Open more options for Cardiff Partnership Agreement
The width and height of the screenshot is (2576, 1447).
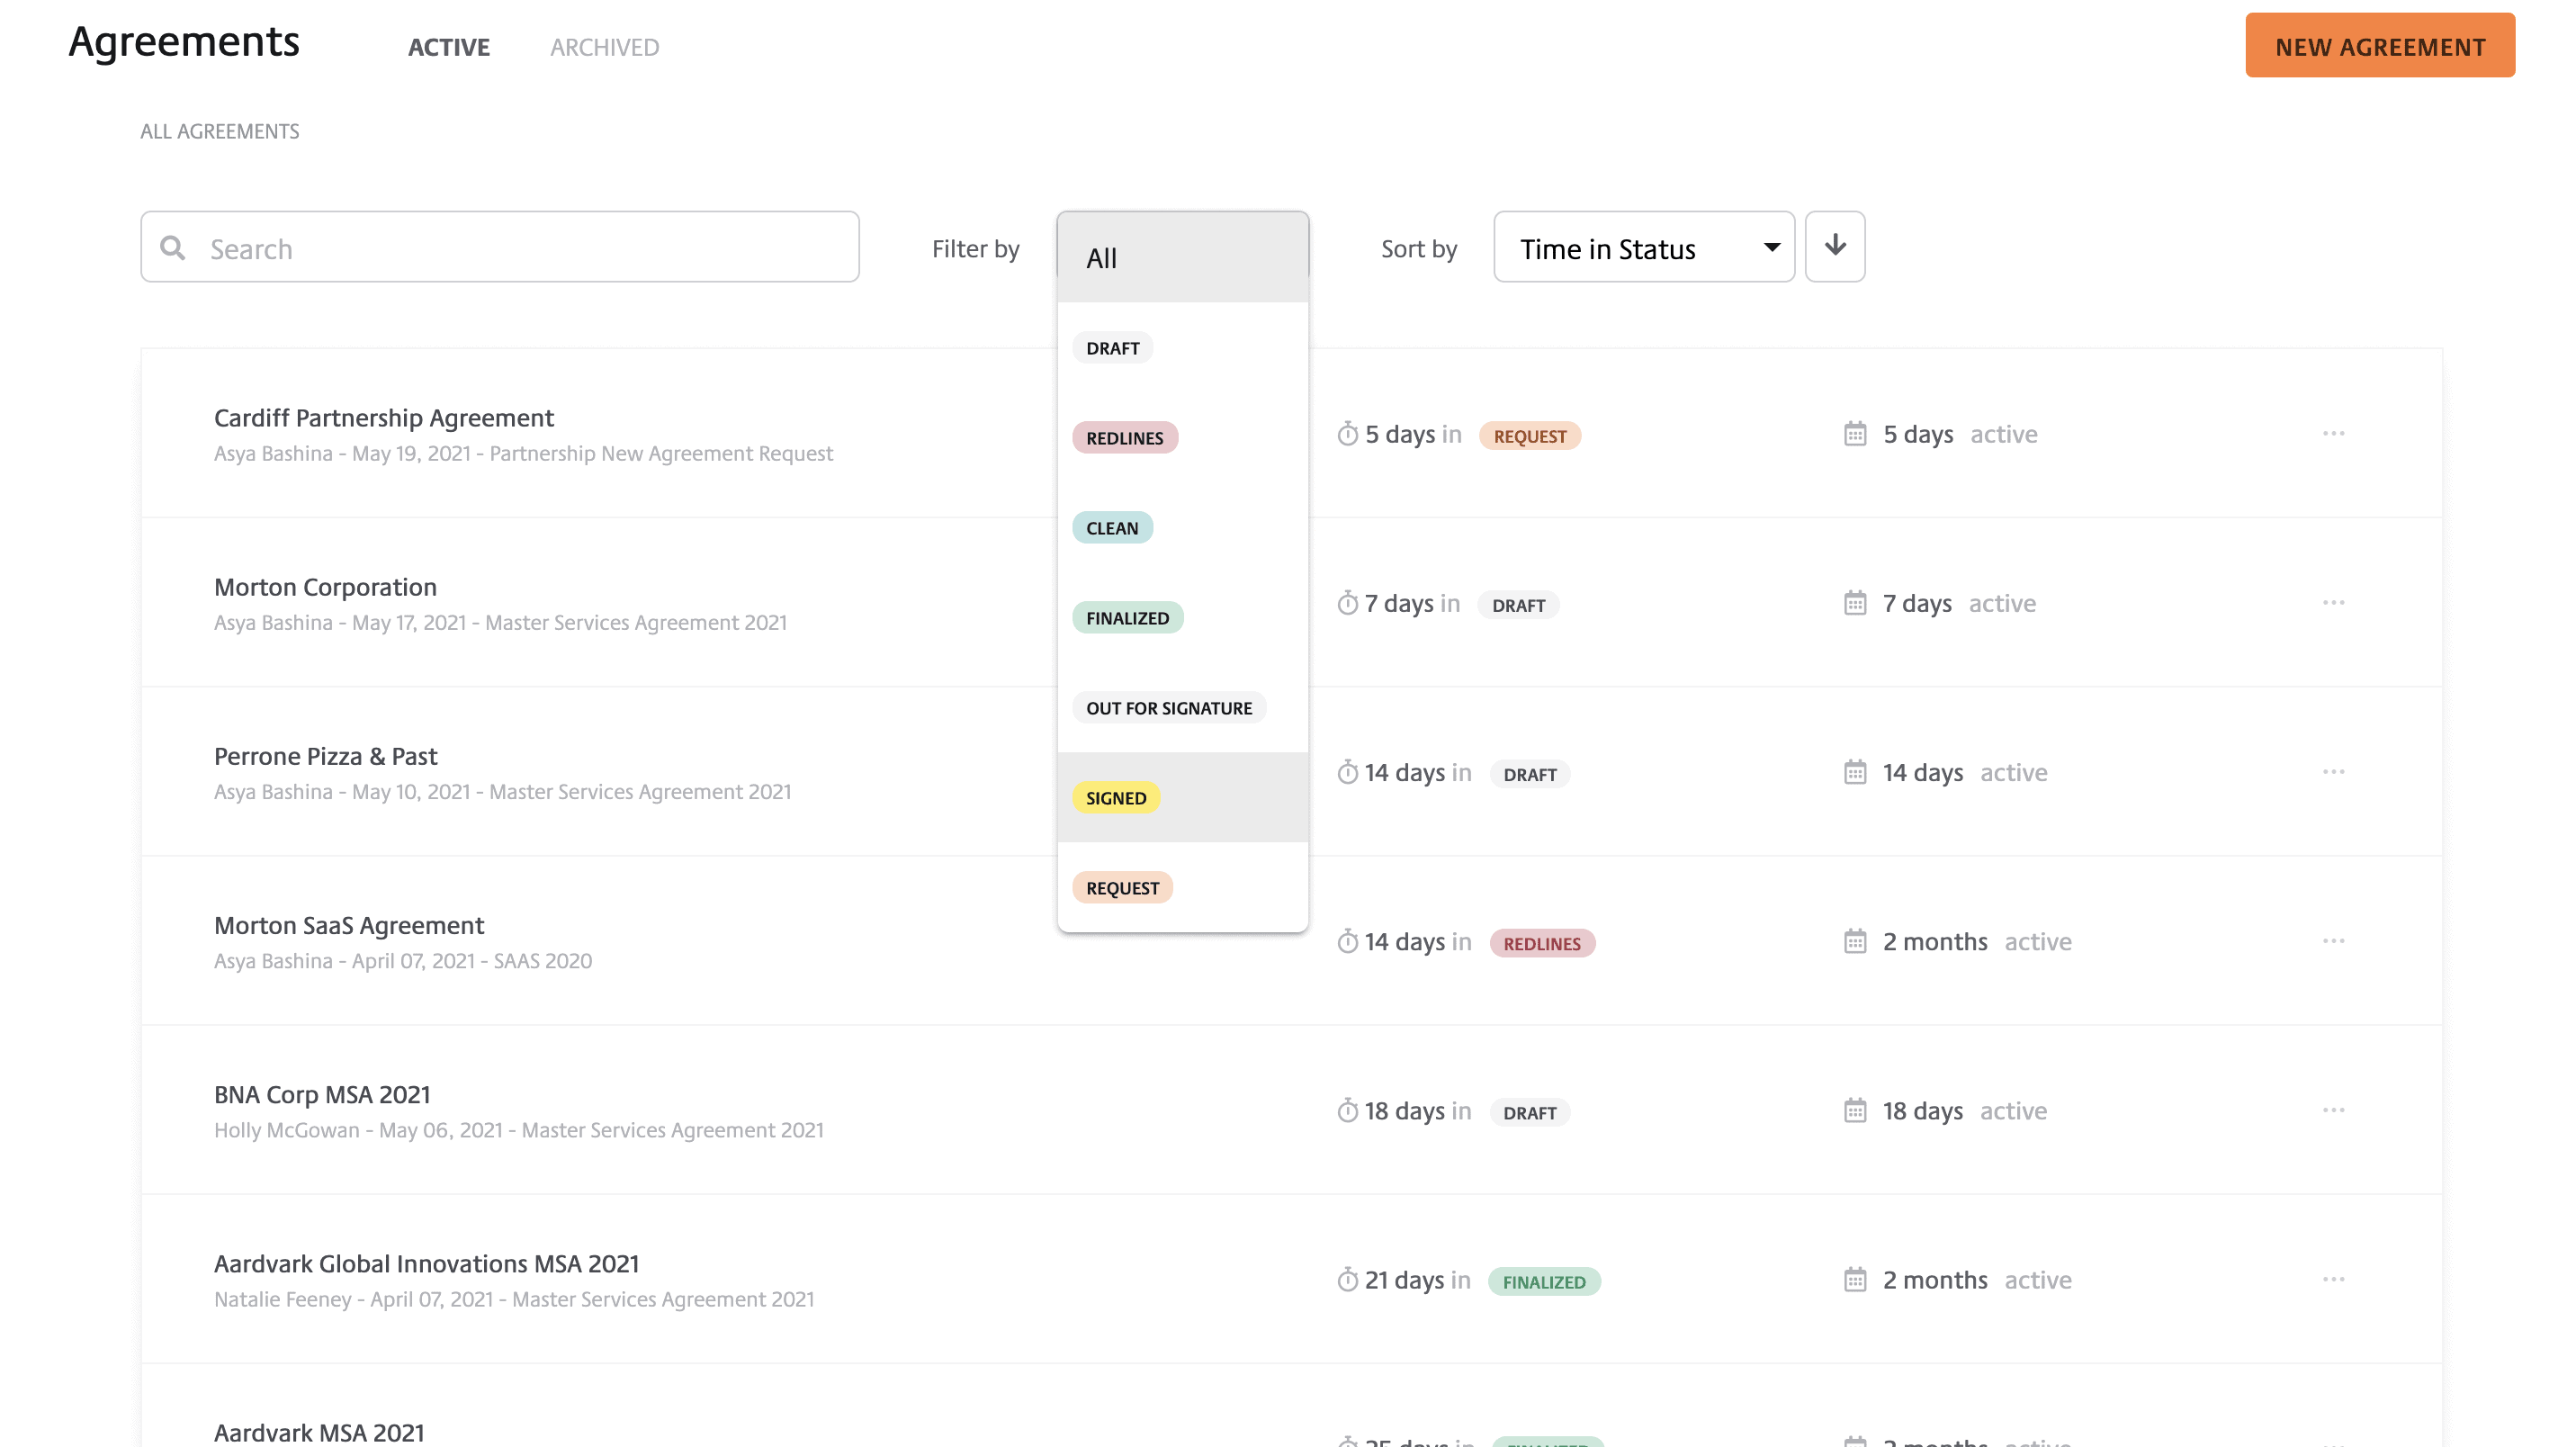pyautogui.click(x=2333, y=433)
